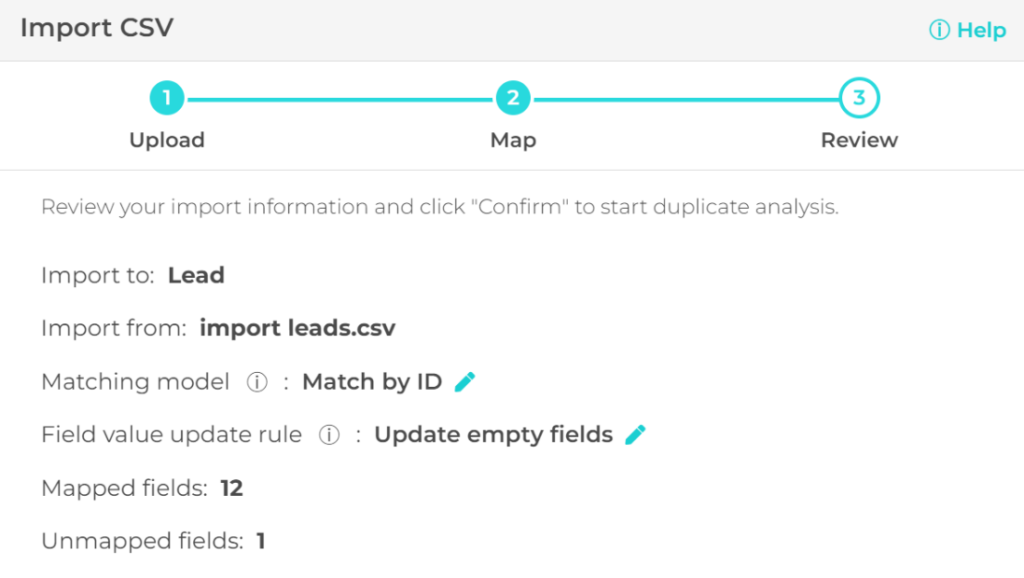
Task: Click the Match by ID value text
Action: (372, 382)
